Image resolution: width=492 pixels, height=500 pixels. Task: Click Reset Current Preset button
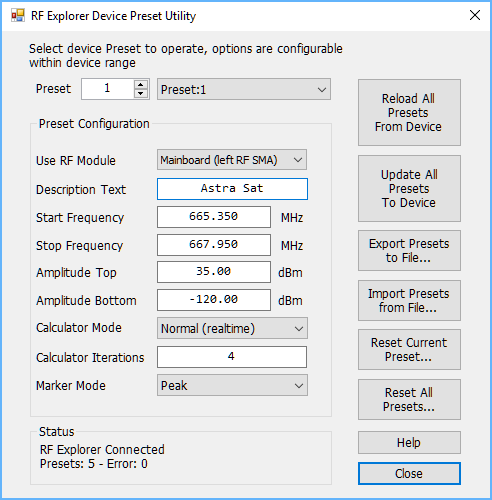point(409,350)
